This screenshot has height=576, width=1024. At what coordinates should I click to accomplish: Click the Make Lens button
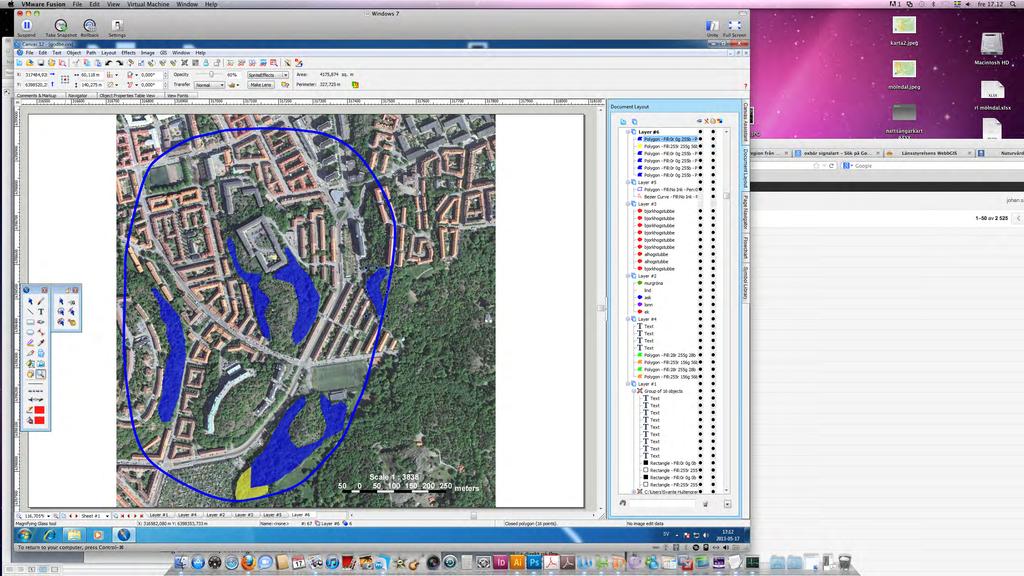[x=261, y=85]
